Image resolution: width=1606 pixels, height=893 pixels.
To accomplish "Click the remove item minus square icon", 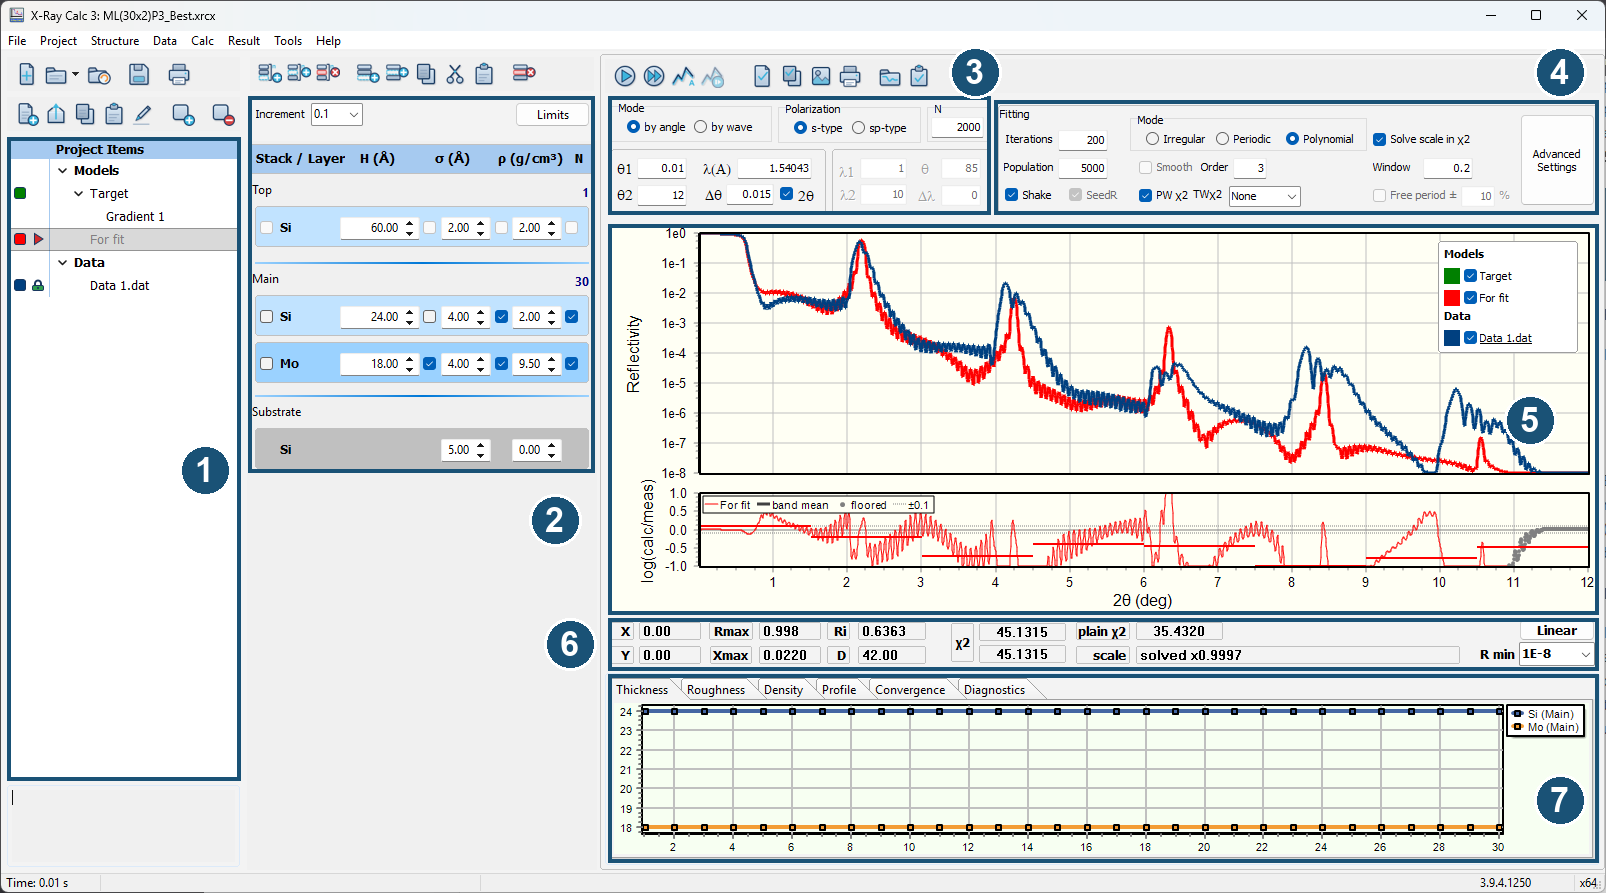I will 224,115.
